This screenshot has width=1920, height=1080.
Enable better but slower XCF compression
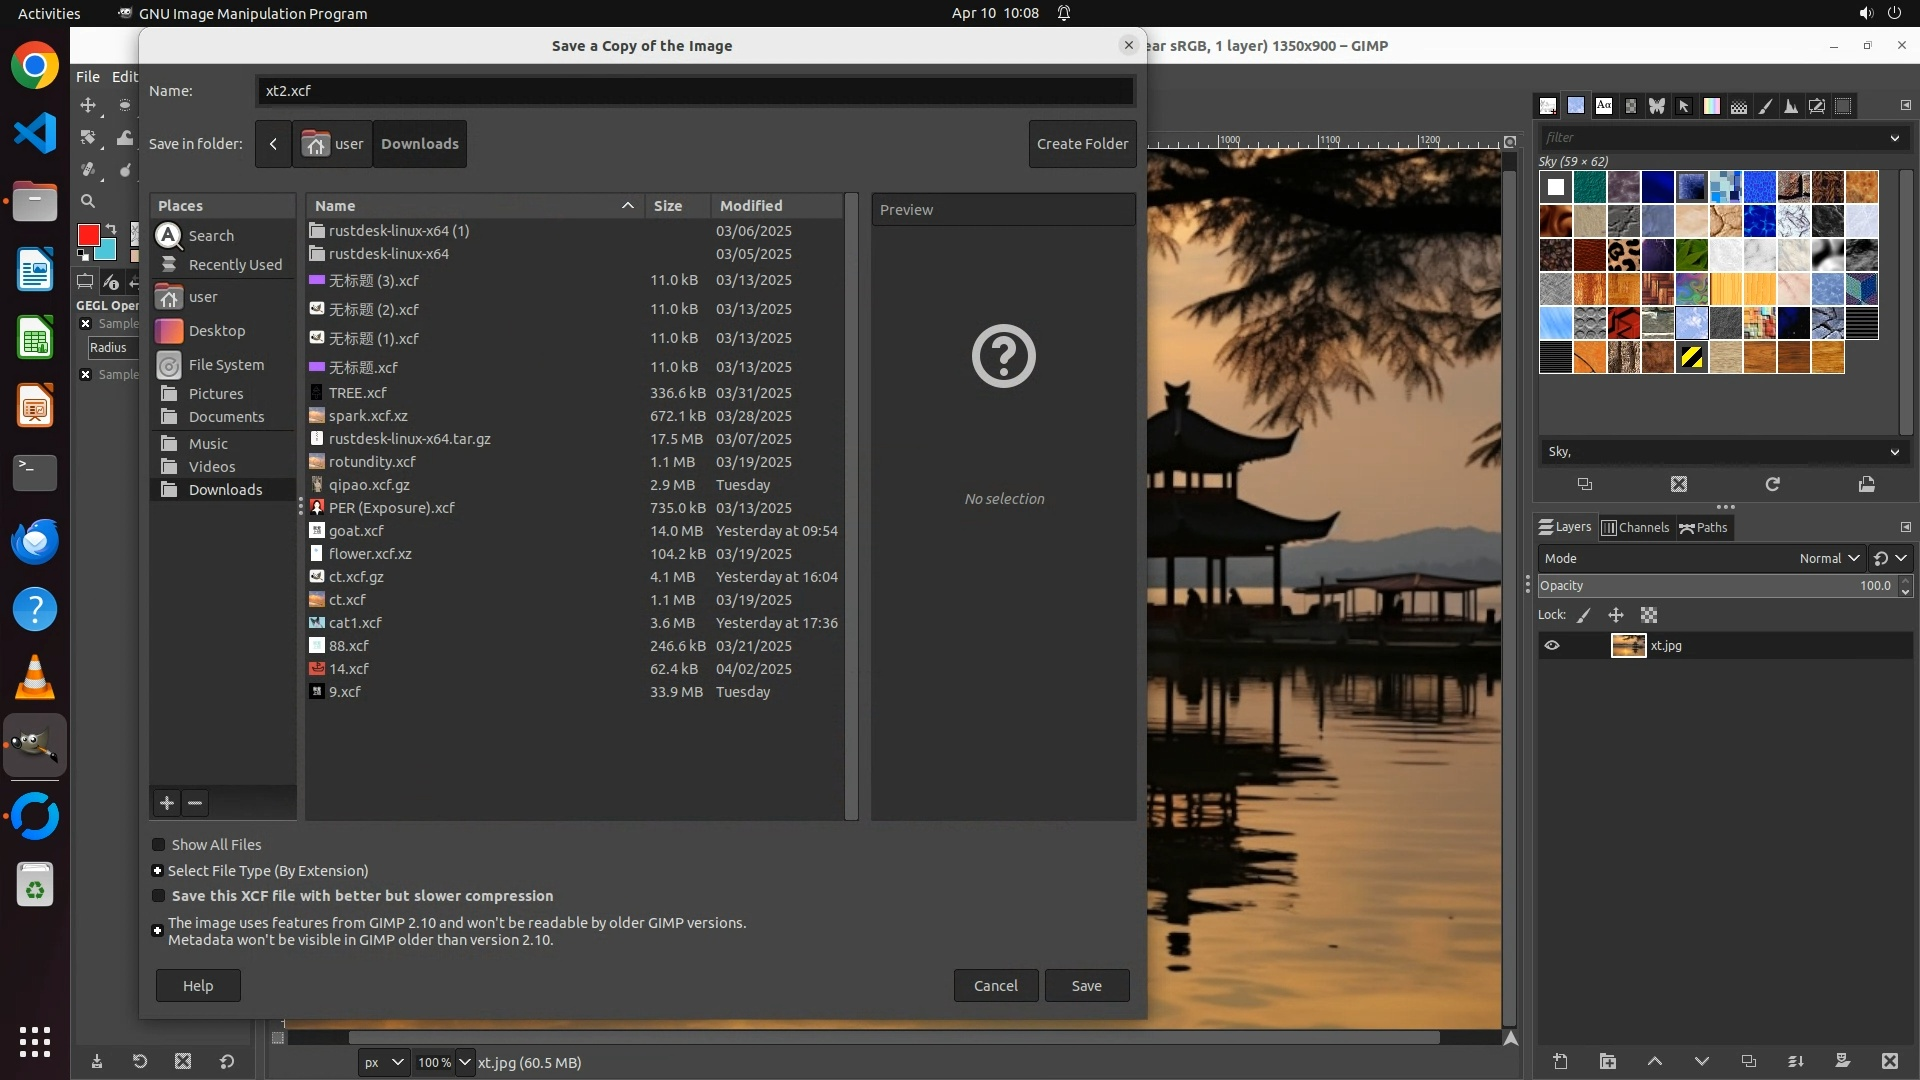(159, 896)
